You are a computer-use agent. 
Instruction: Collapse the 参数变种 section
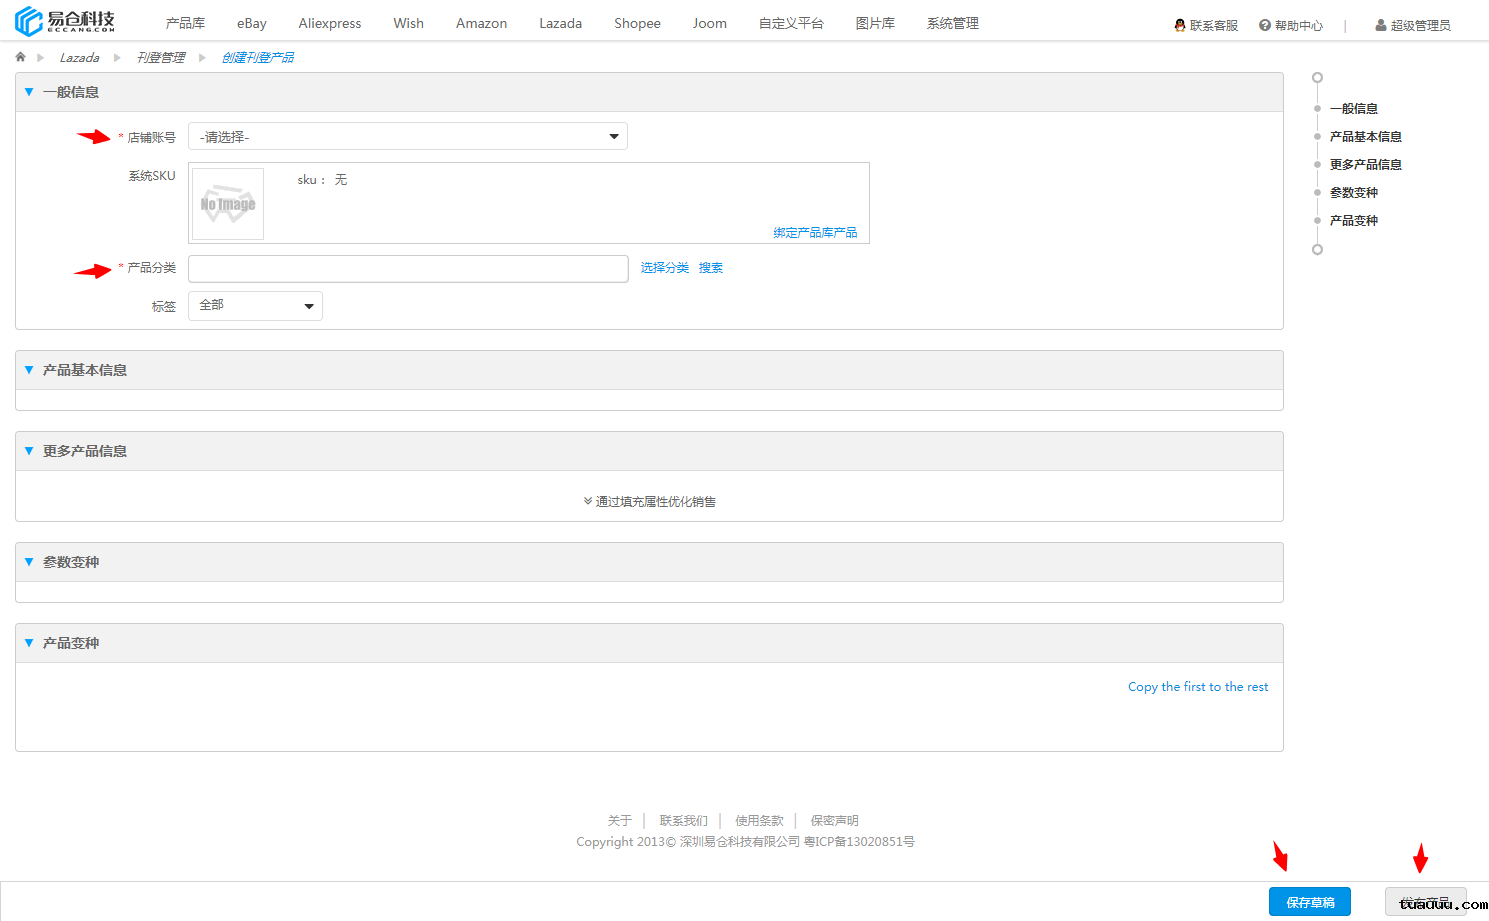coord(29,562)
